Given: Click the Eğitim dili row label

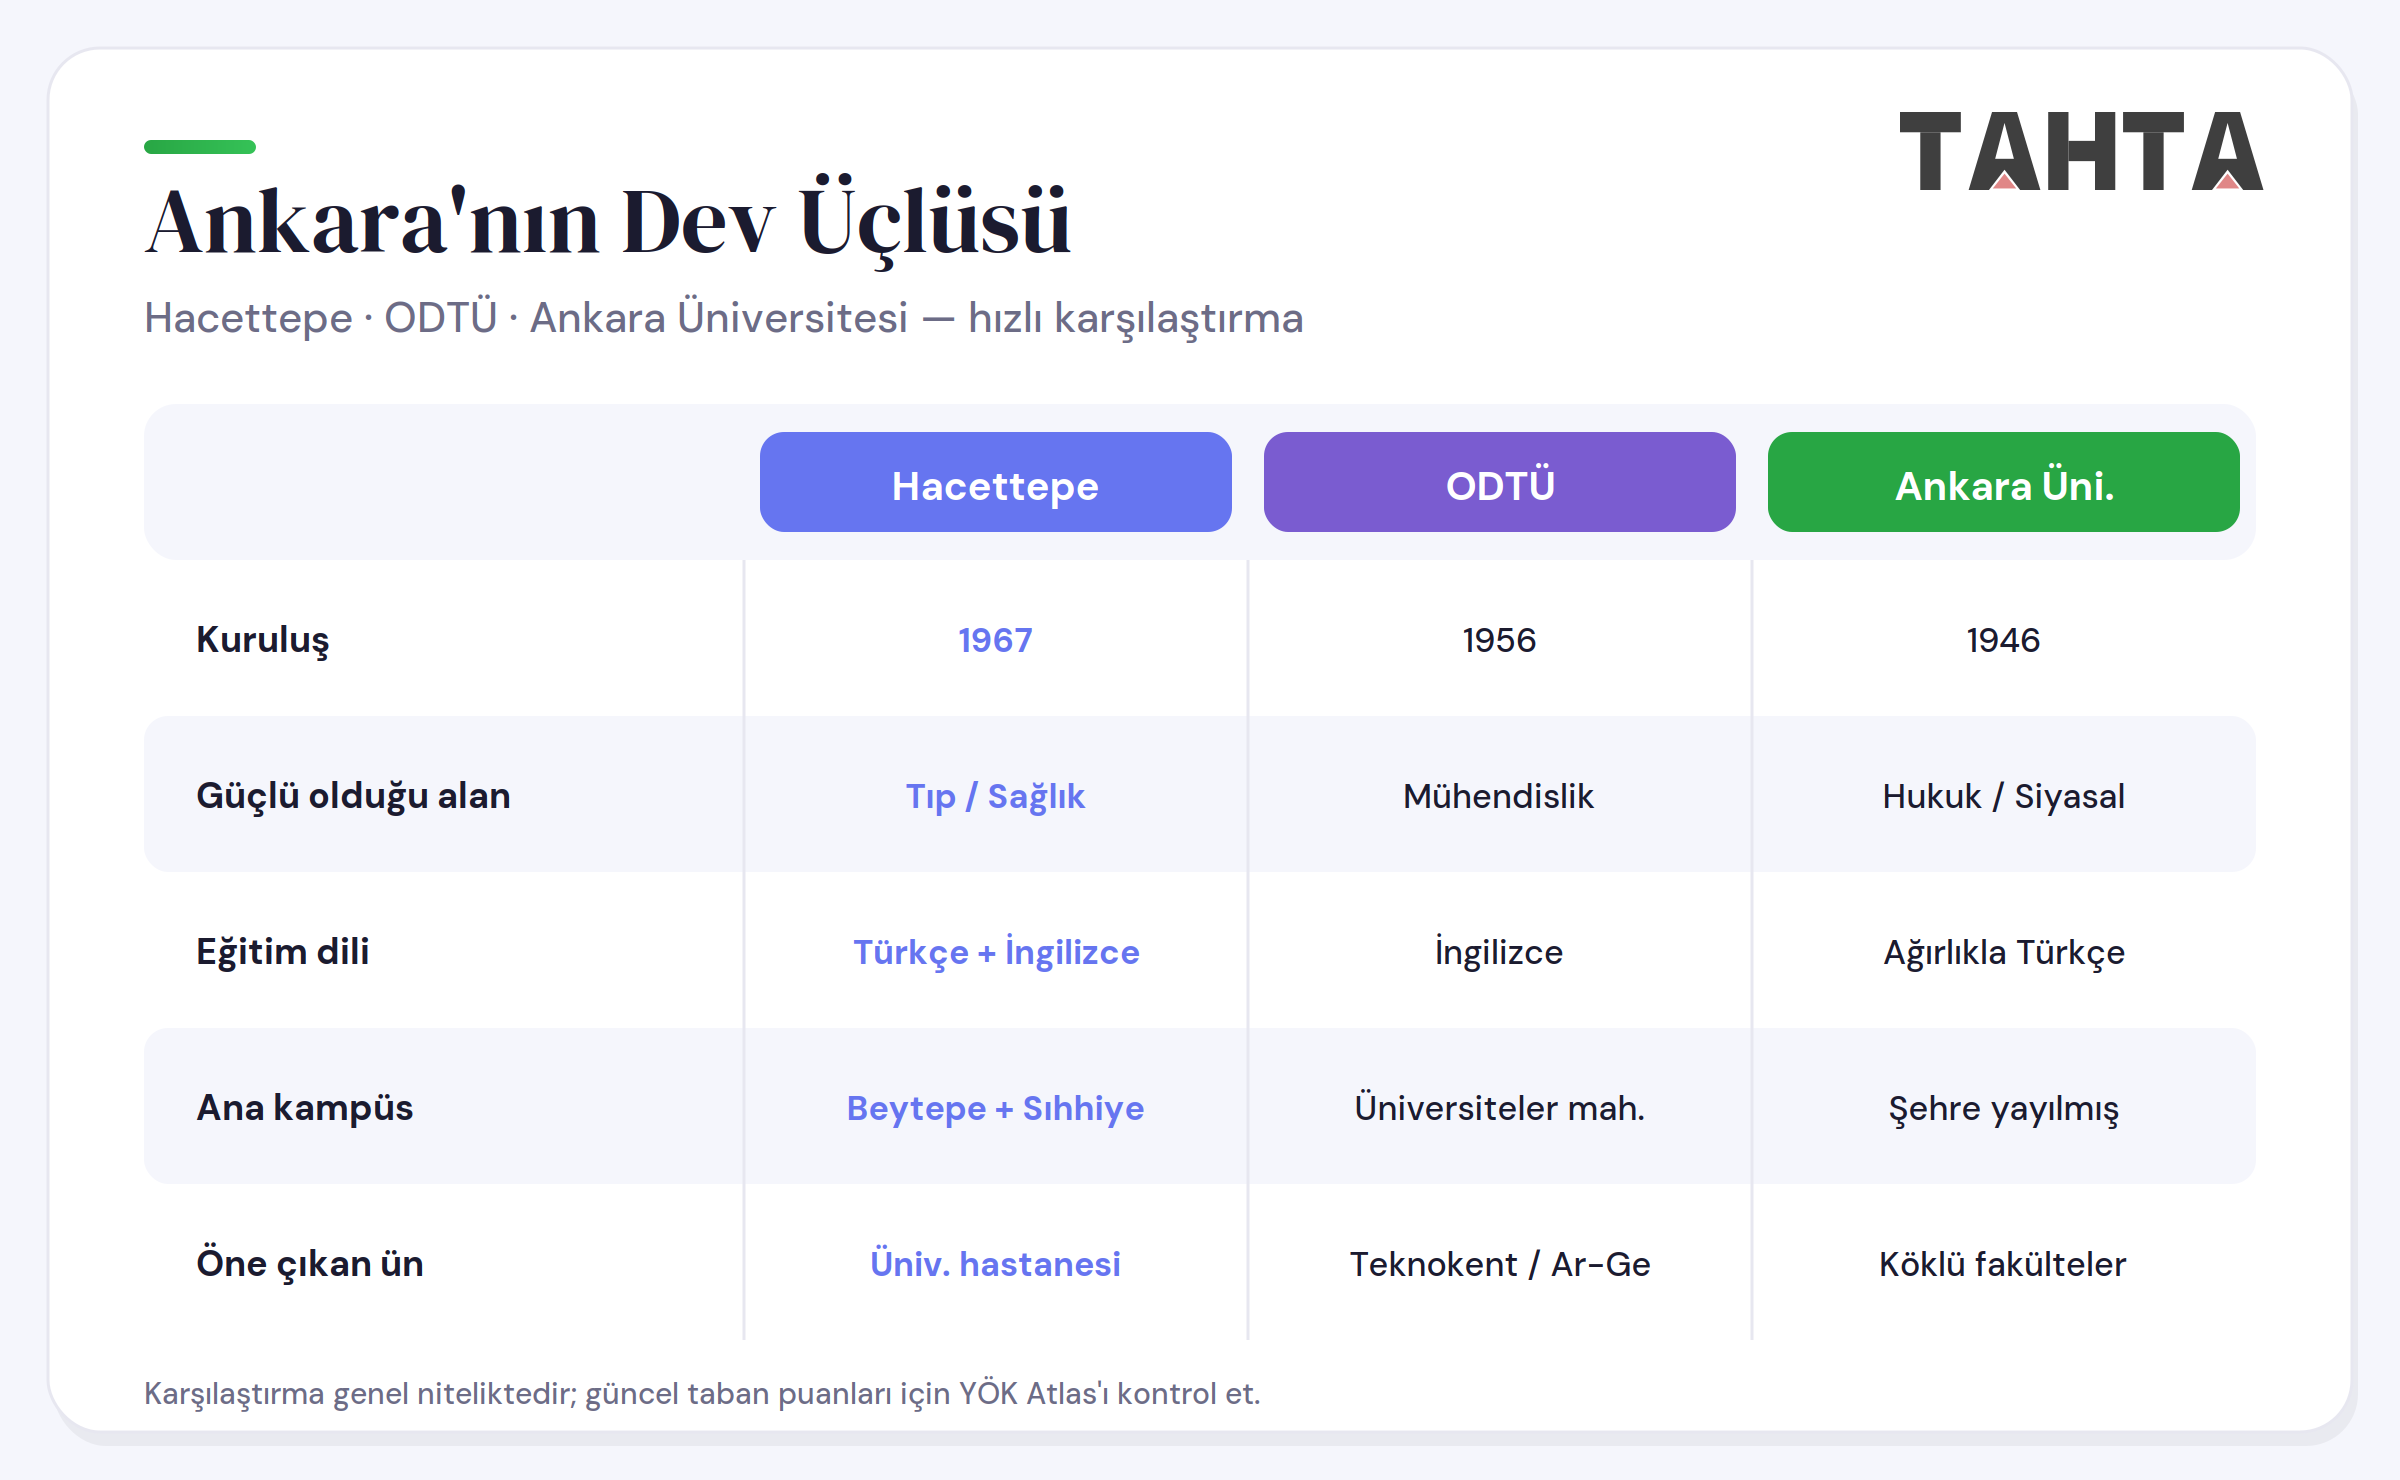Looking at the screenshot, I should click(x=283, y=952).
